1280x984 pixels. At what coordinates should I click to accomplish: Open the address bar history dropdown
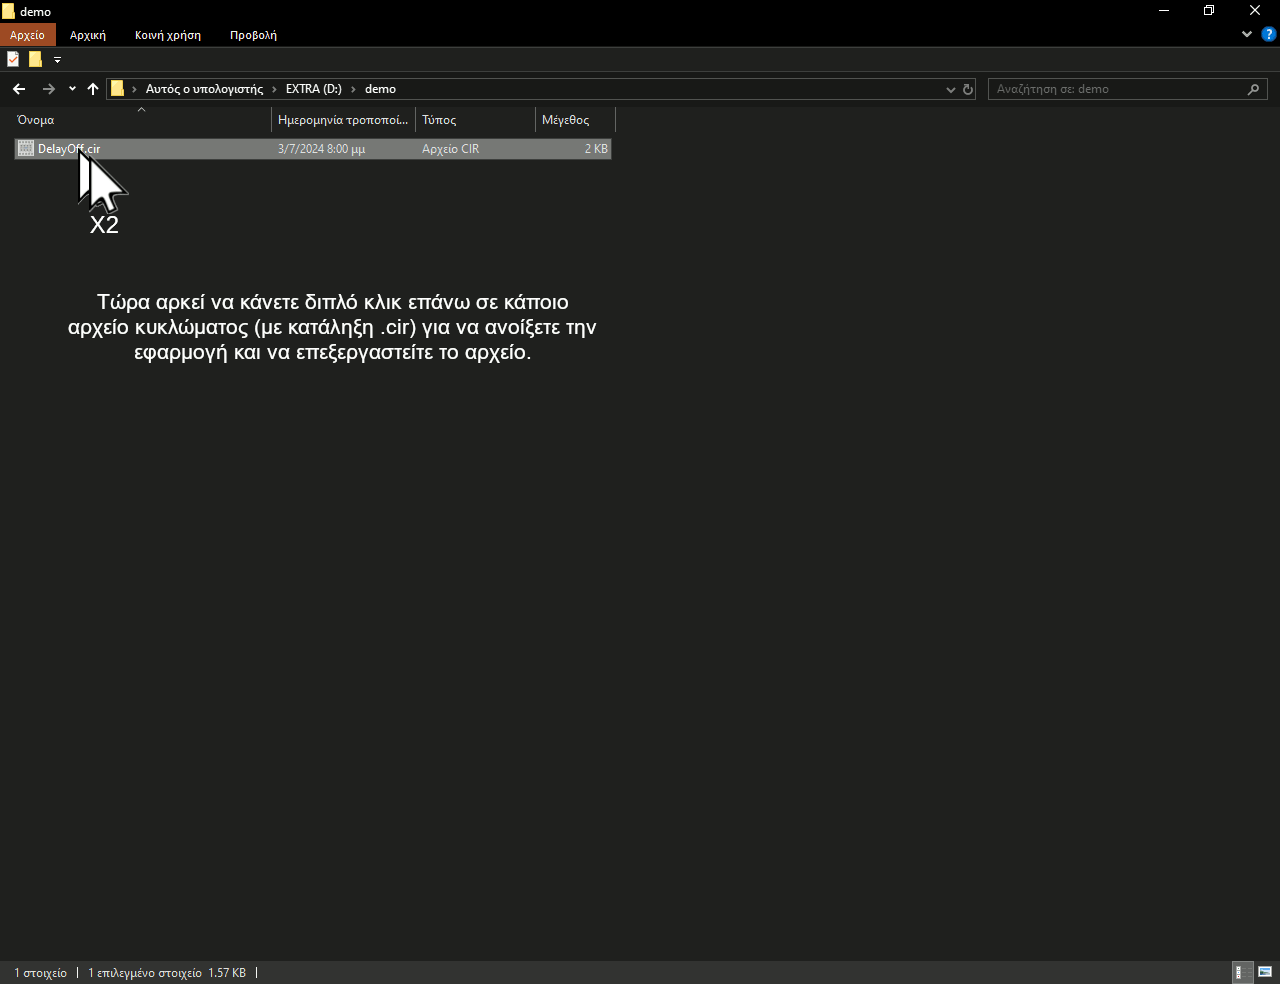point(950,89)
